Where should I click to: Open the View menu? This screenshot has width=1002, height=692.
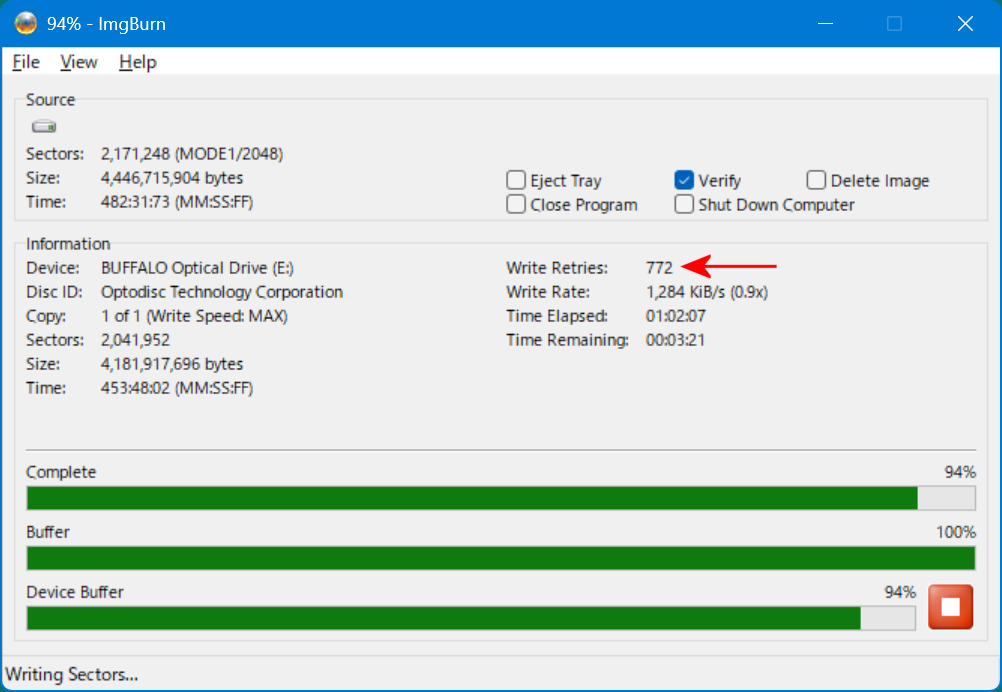tap(79, 62)
